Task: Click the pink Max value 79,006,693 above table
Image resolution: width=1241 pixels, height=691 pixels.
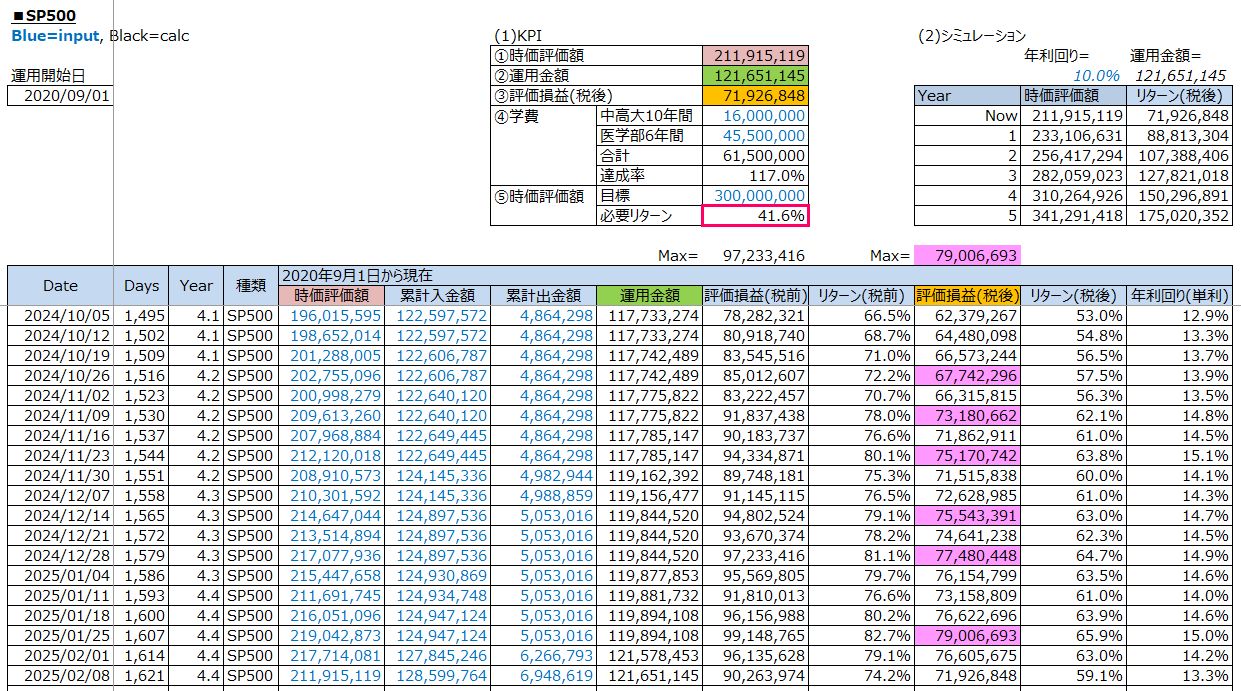Action: (968, 256)
